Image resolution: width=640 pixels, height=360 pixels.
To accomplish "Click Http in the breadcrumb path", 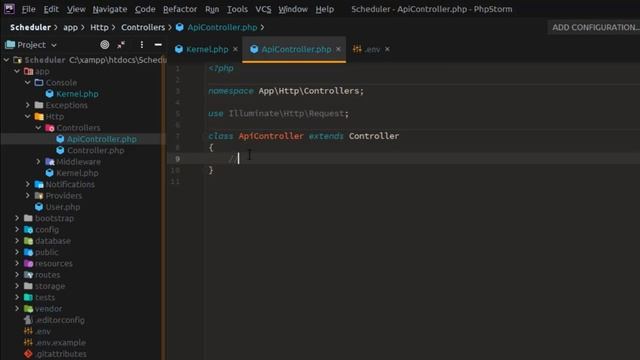I will point(99,27).
